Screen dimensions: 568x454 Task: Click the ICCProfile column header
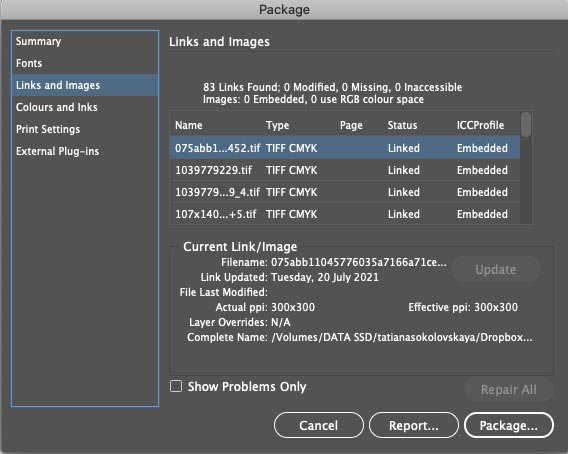[x=480, y=125]
